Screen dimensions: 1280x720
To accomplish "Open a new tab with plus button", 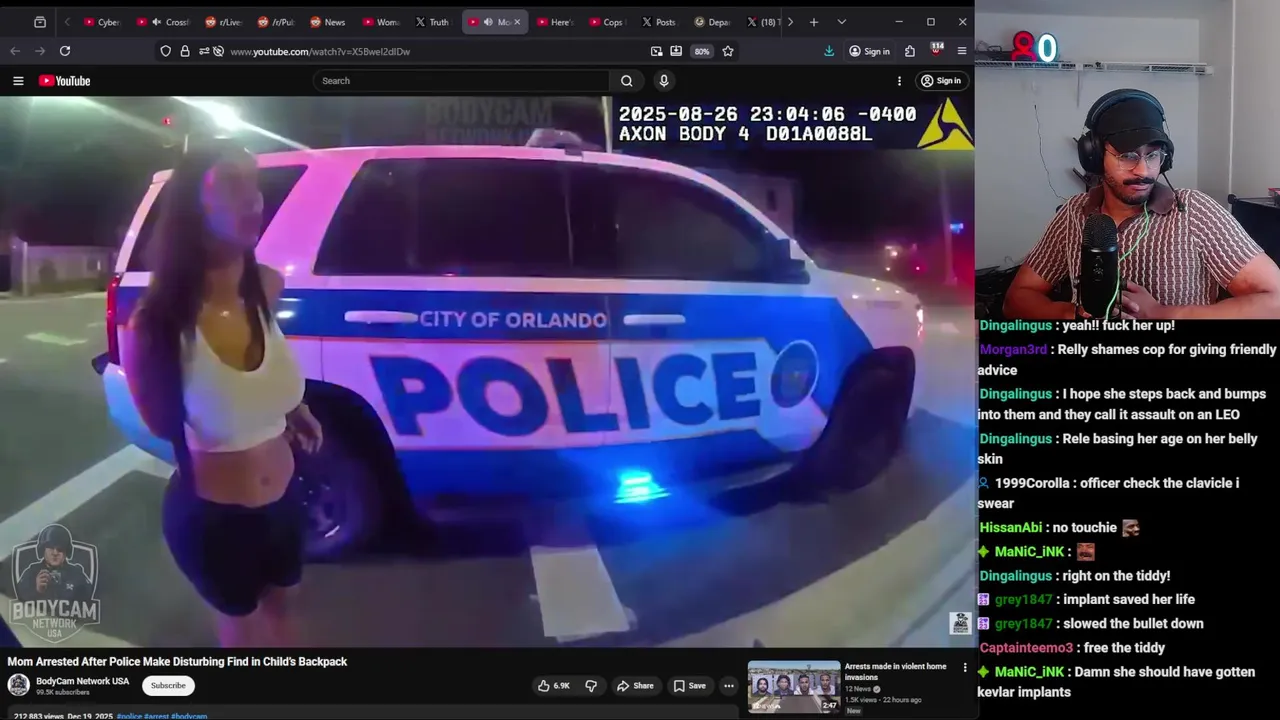I will click(814, 22).
